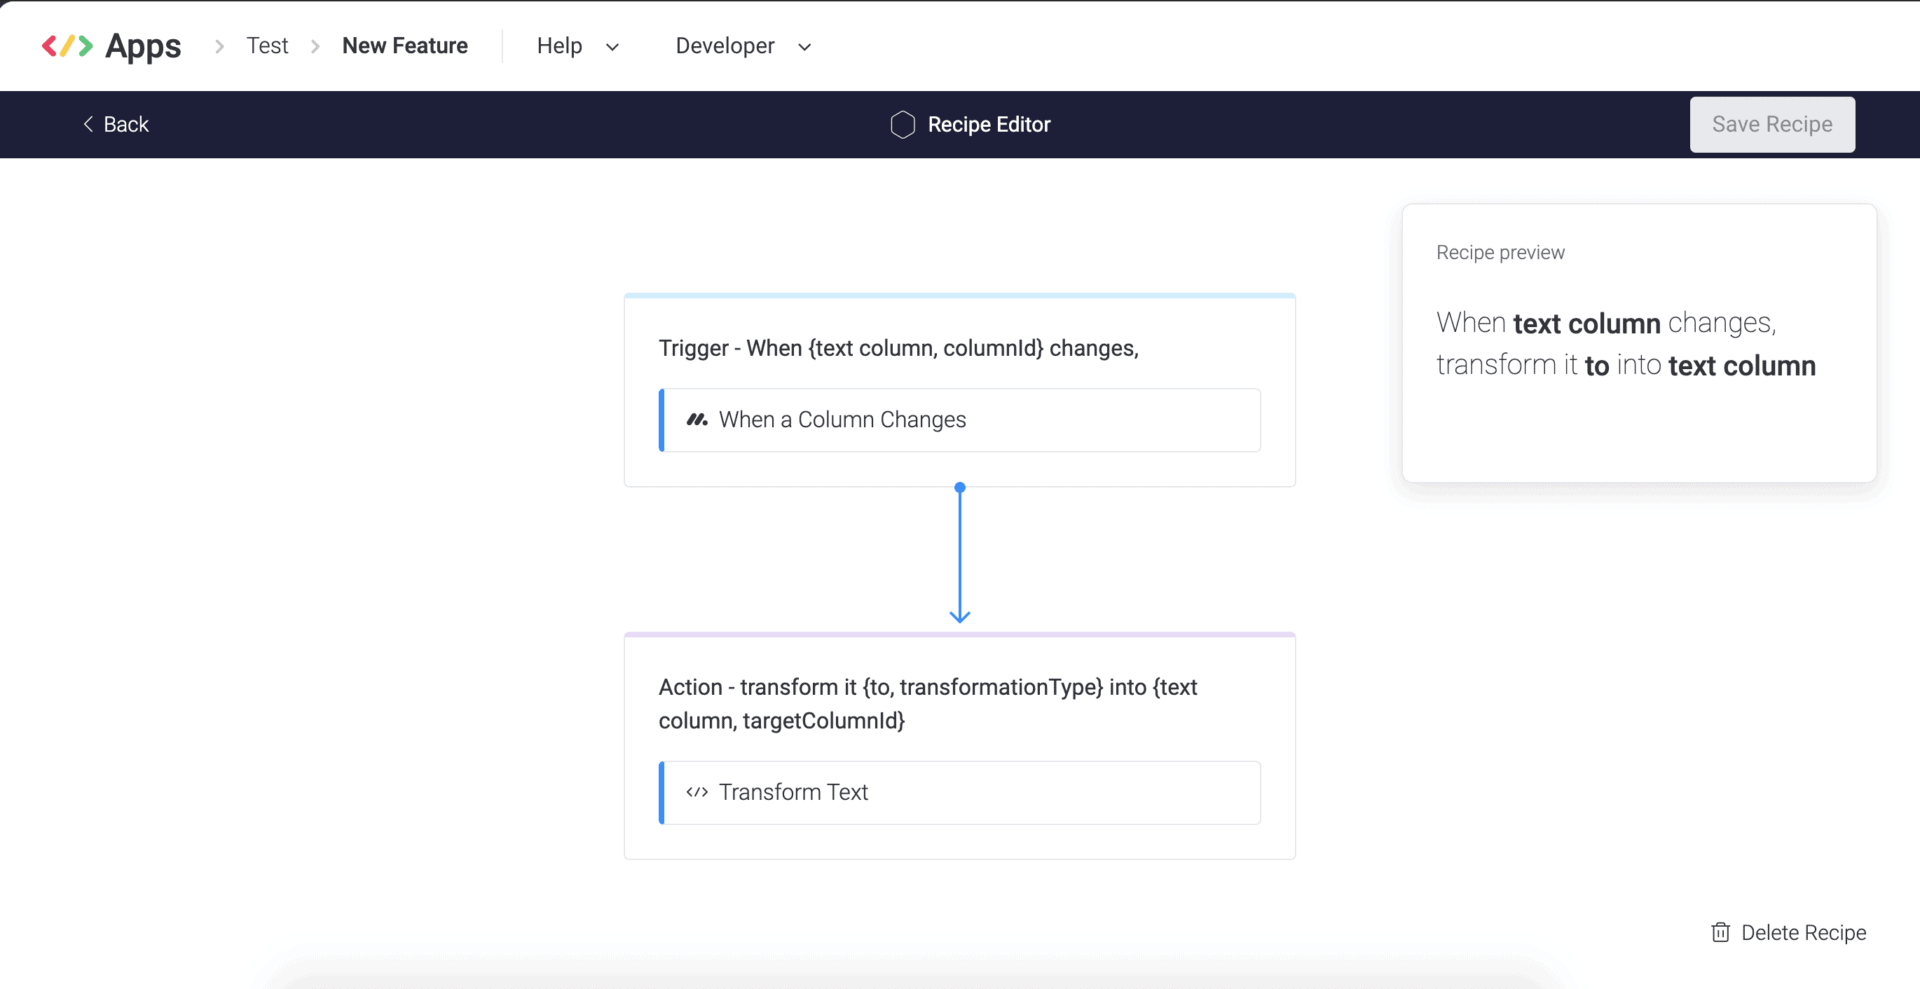The height and width of the screenshot is (989, 1920).
Task: Click the monday logo icon in trigger block
Action: [x=697, y=420]
